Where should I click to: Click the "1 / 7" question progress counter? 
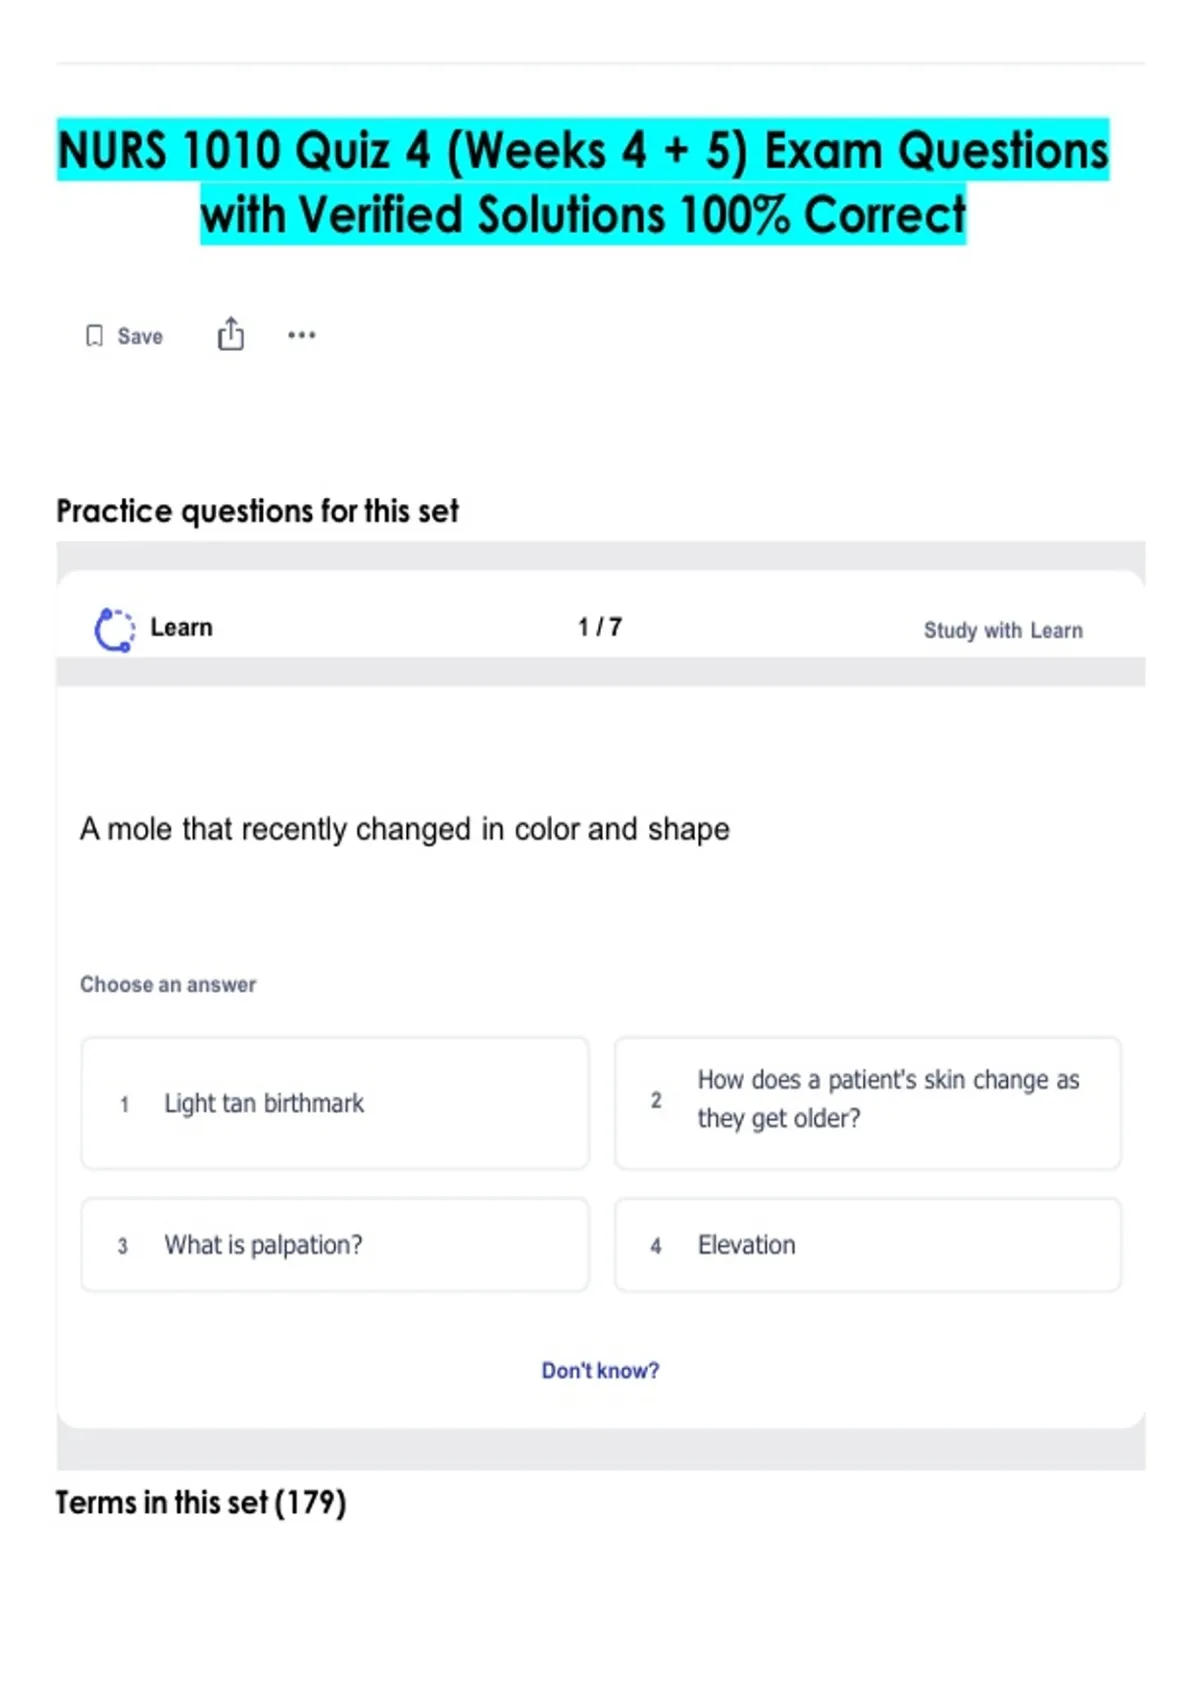[600, 627]
